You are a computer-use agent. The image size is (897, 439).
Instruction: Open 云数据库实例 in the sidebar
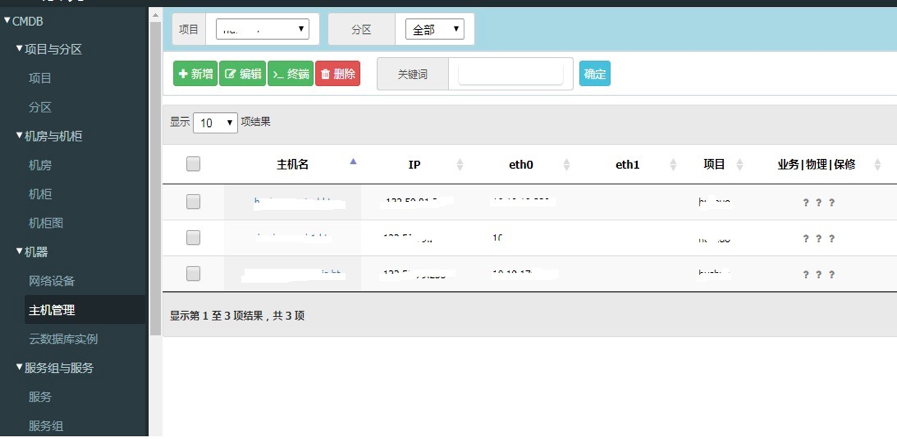pos(63,339)
